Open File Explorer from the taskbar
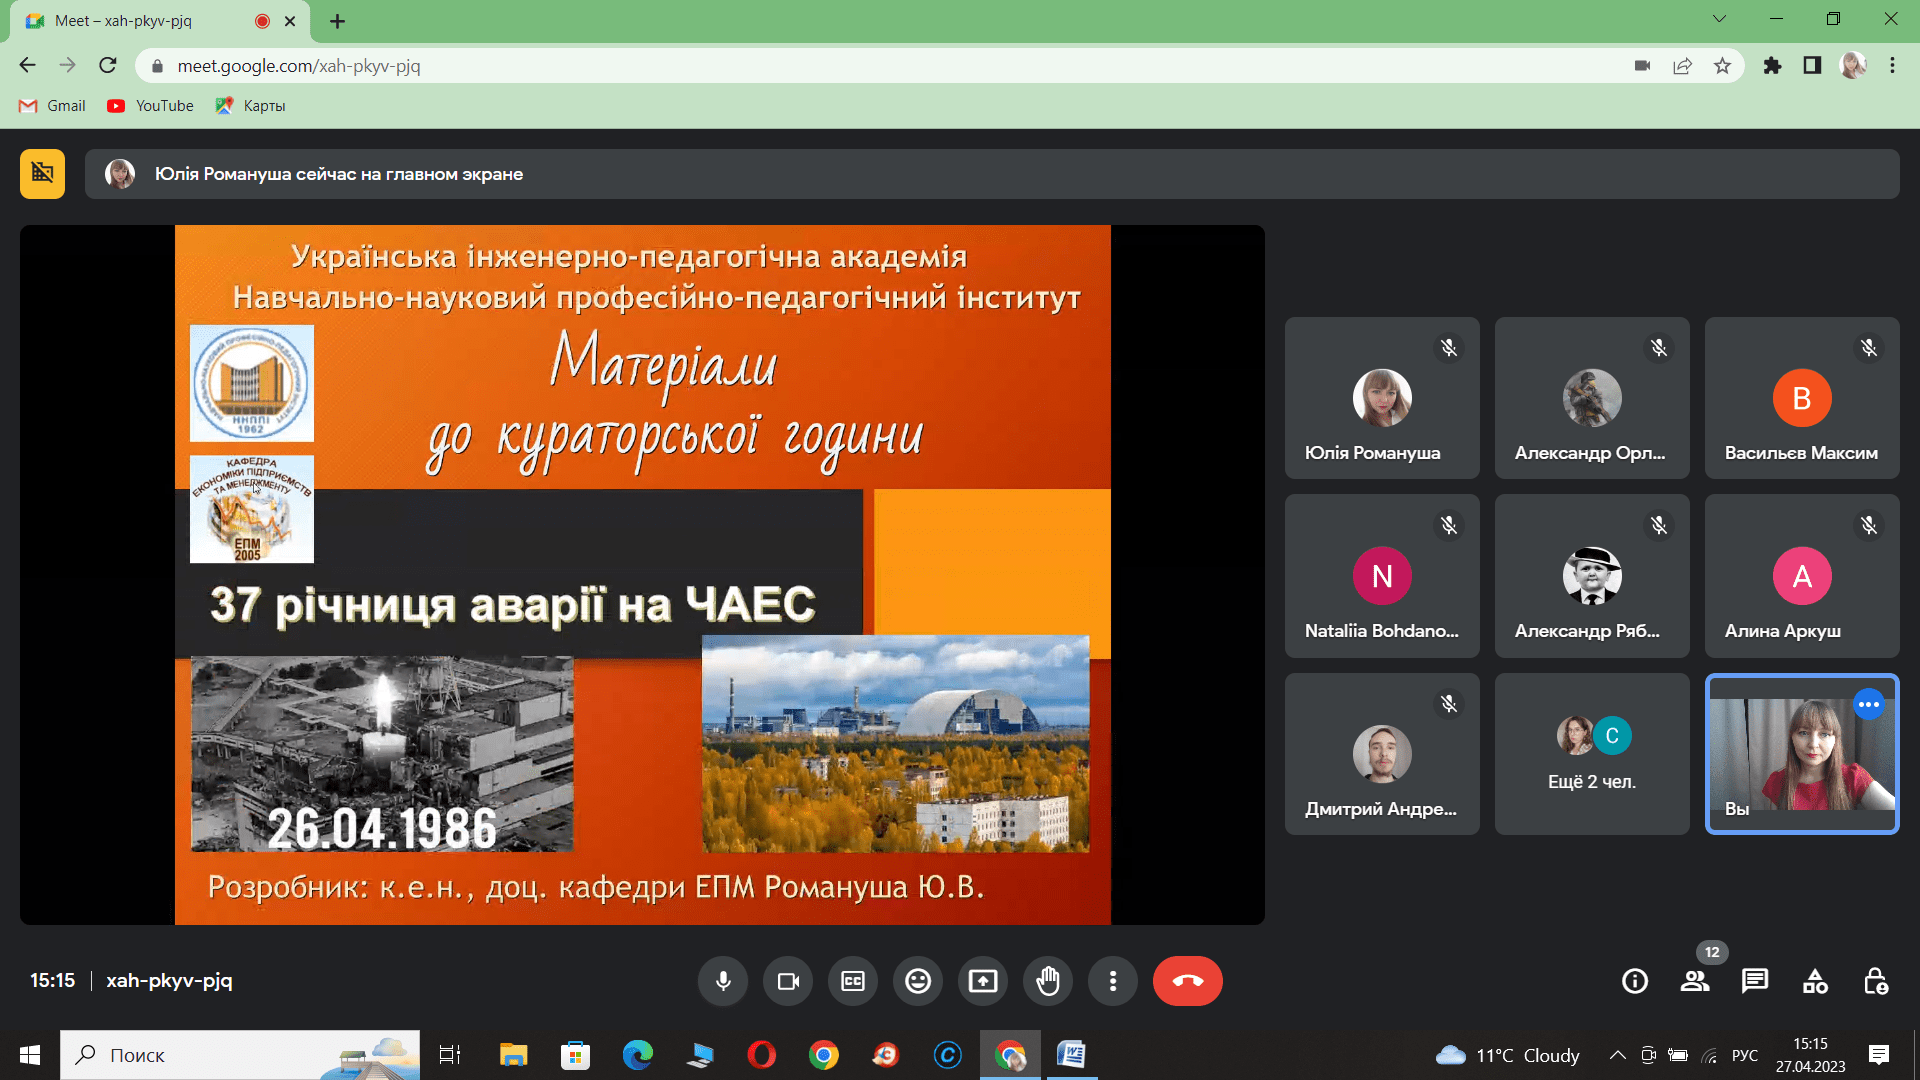Viewport: 1920px width, 1080px height. coord(513,1055)
